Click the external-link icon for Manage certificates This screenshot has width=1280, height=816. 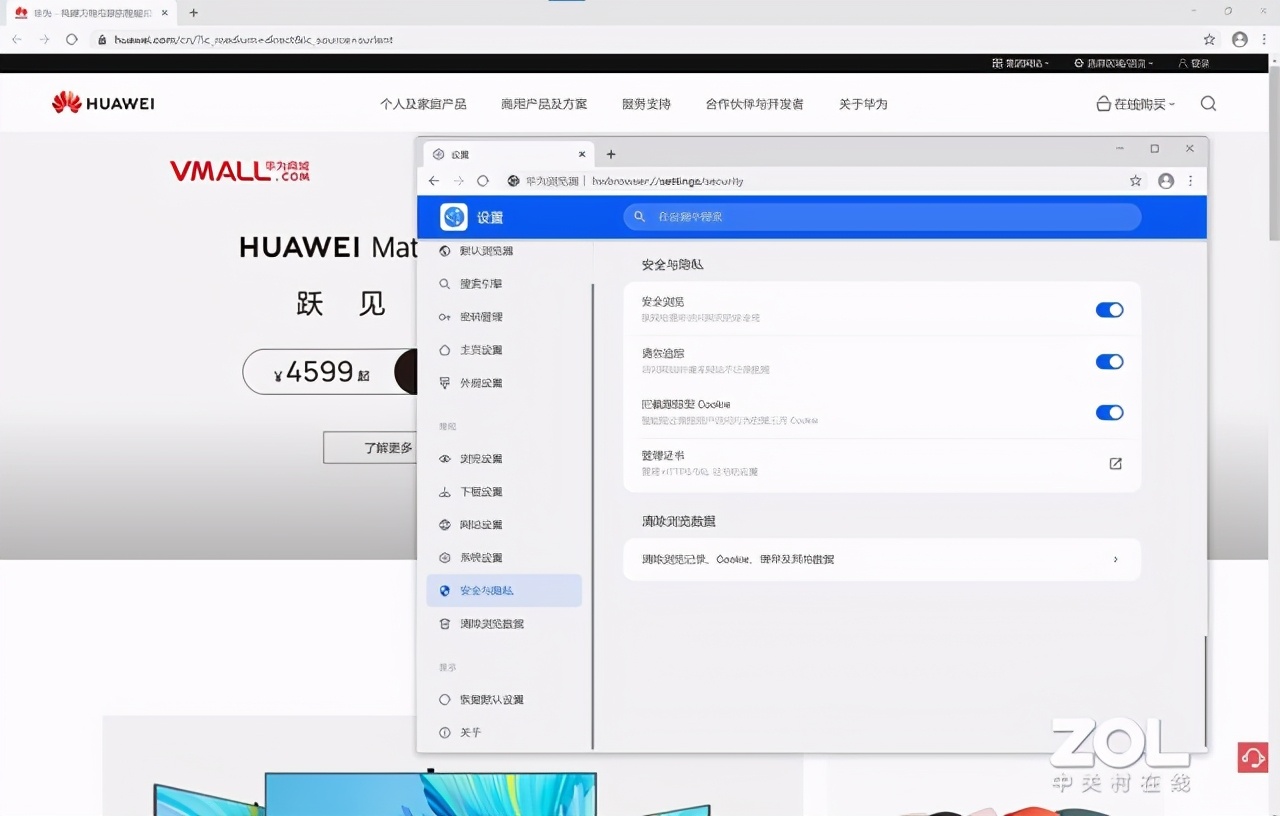pyautogui.click(x=1115, y=463)
